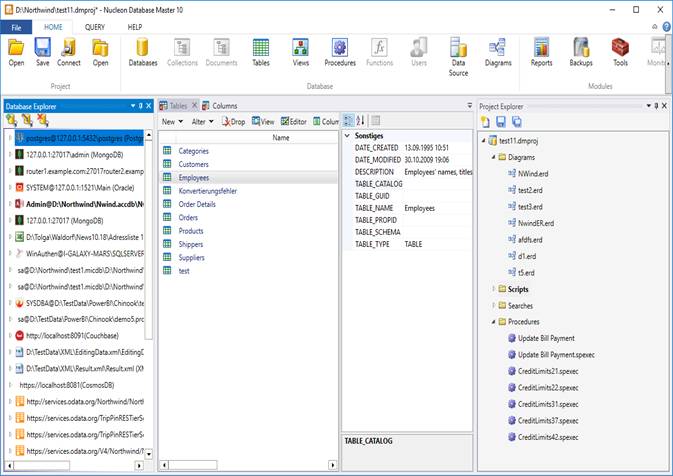Image resolution: width=673 pixels, height=476 pixels.
Task: Select the SYSTEM Oracle connection
Action: pos(80,188)
